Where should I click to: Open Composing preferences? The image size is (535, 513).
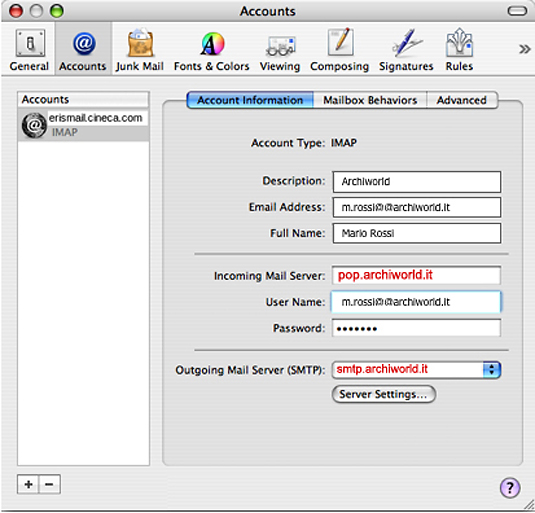pos(339,50)
